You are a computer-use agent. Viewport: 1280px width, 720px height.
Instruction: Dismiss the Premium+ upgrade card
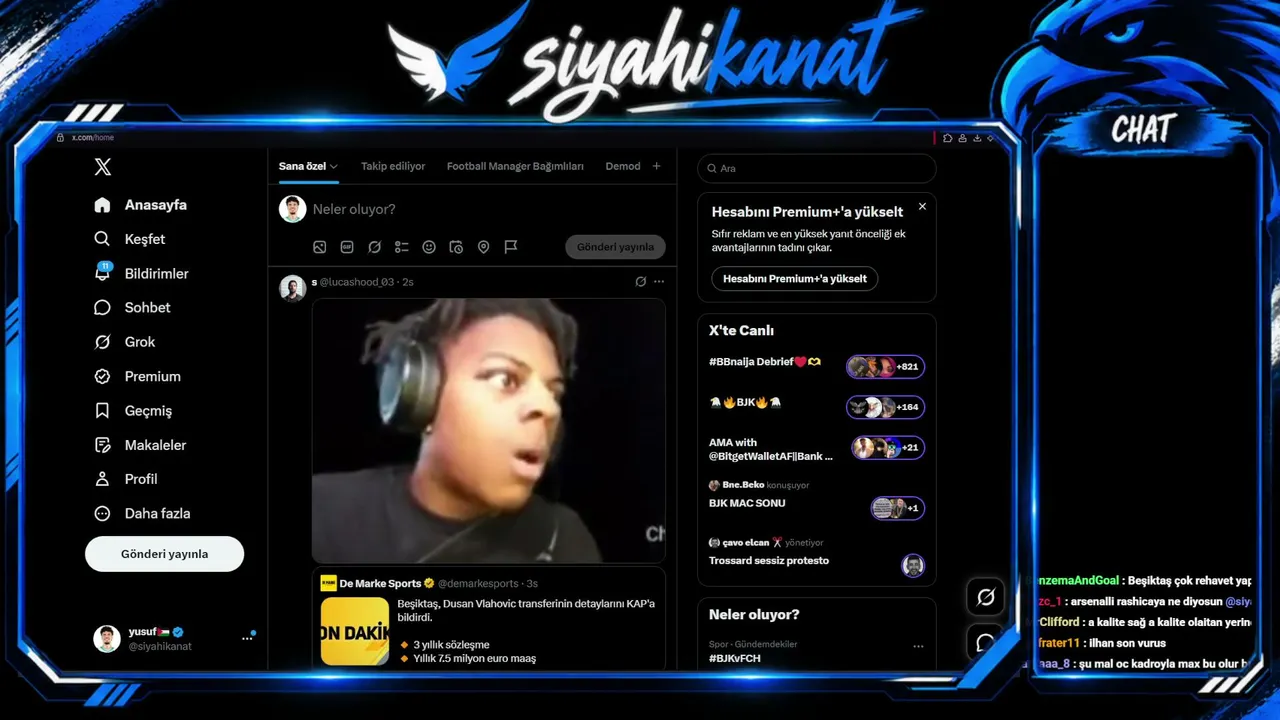[922, 207]
